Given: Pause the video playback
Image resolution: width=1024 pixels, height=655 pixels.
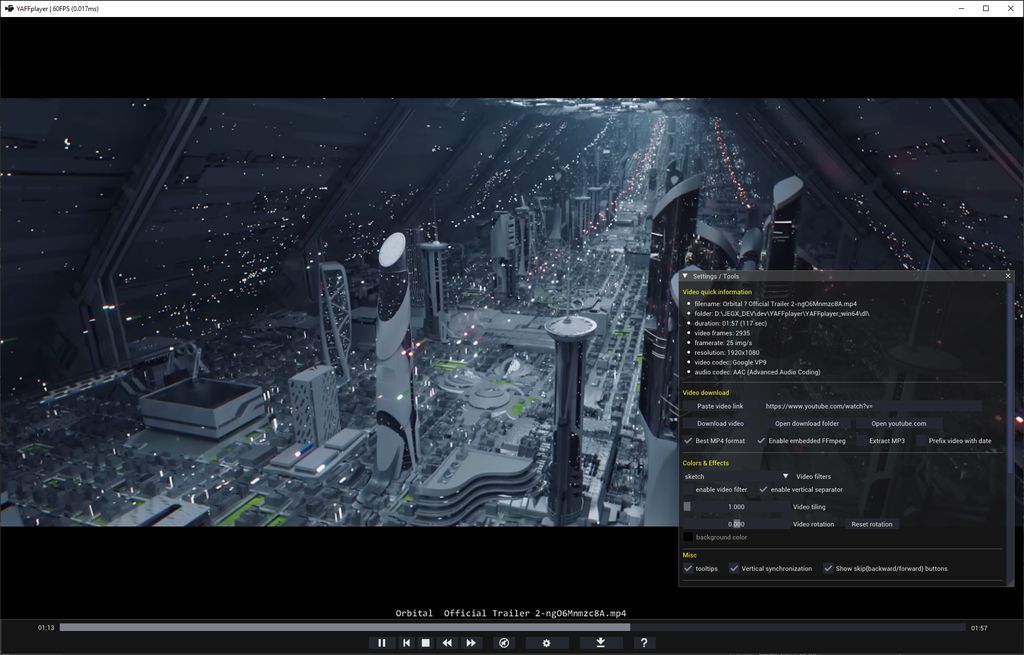Looking at the screenshot, I should click(x=381, y=643).
